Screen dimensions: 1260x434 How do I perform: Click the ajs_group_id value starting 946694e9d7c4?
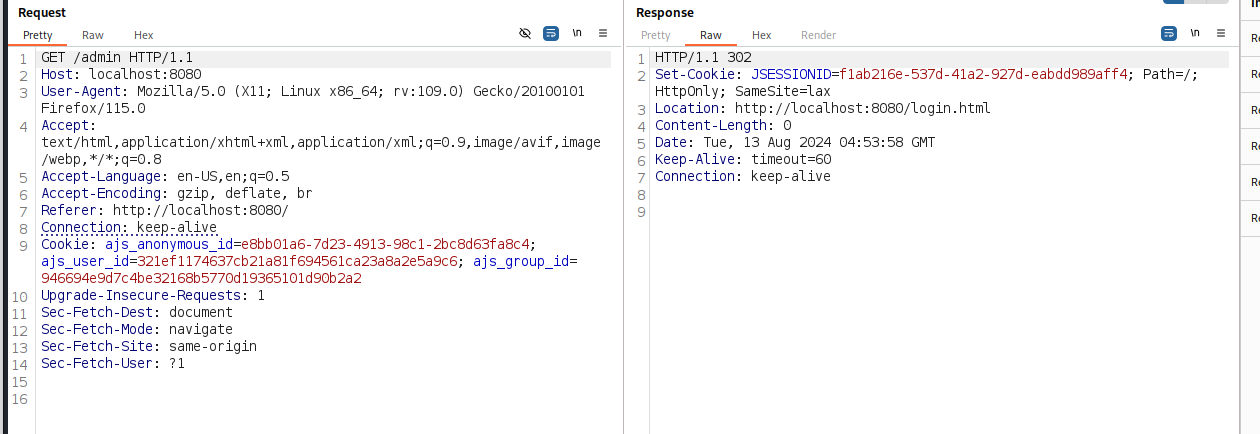point(201,278)
